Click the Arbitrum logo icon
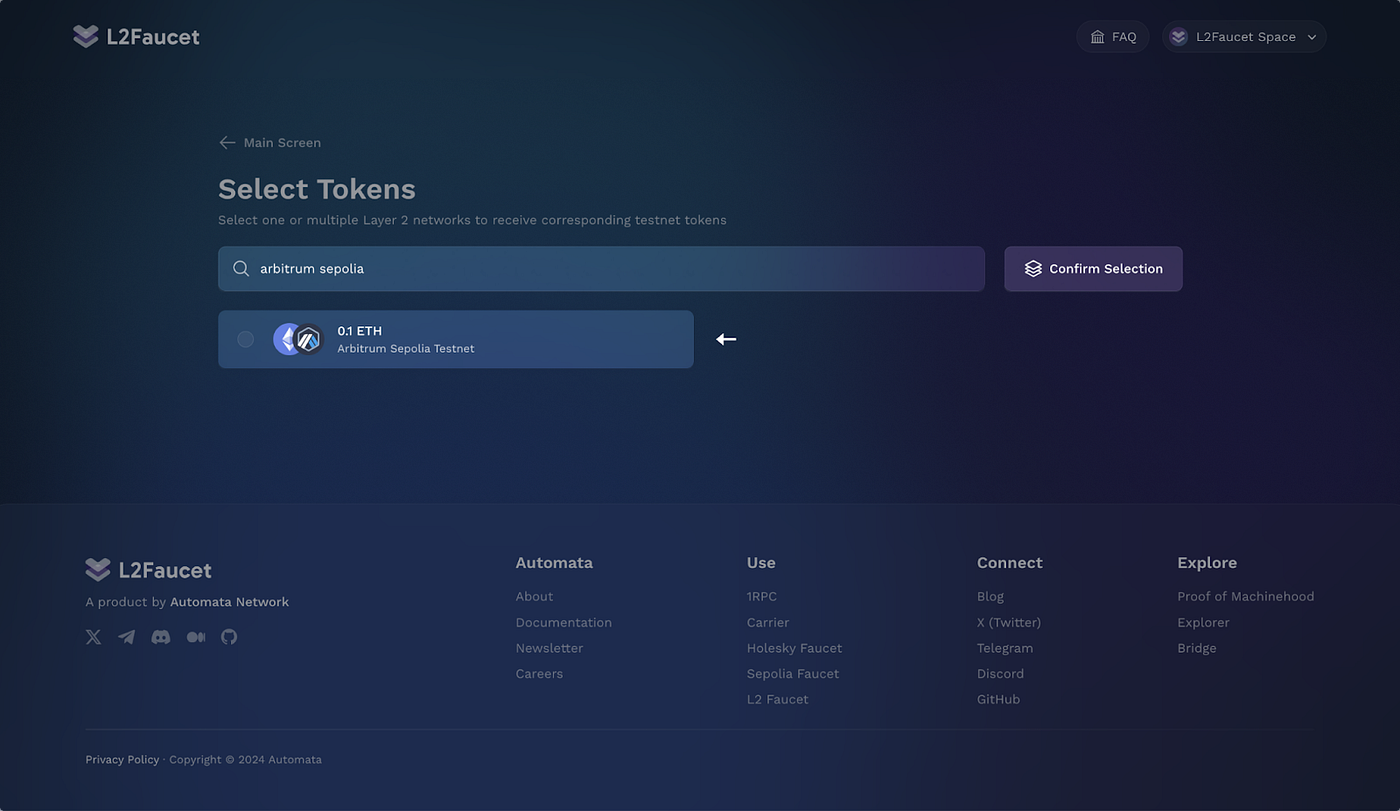 tap(309, 340)
